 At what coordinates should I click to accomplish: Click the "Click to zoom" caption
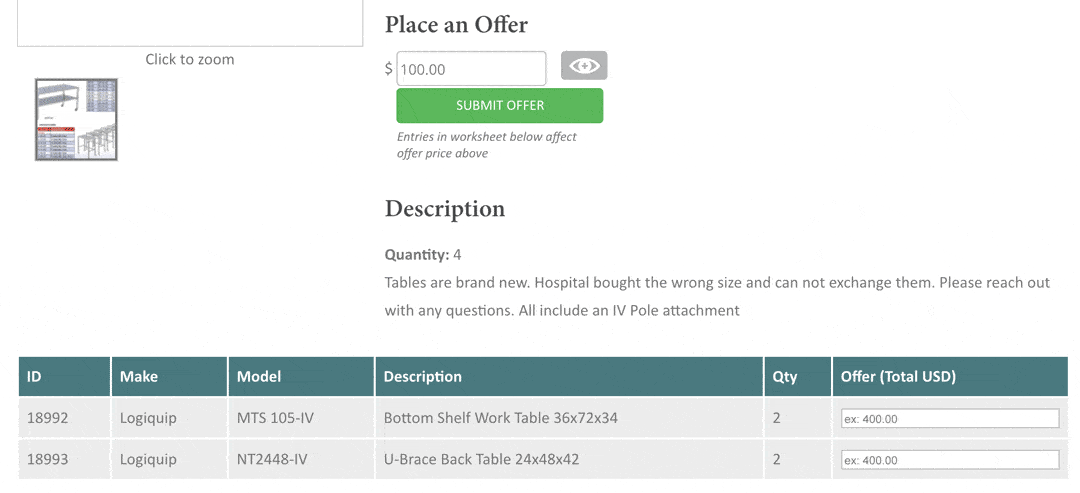click(x=190, y=59)
